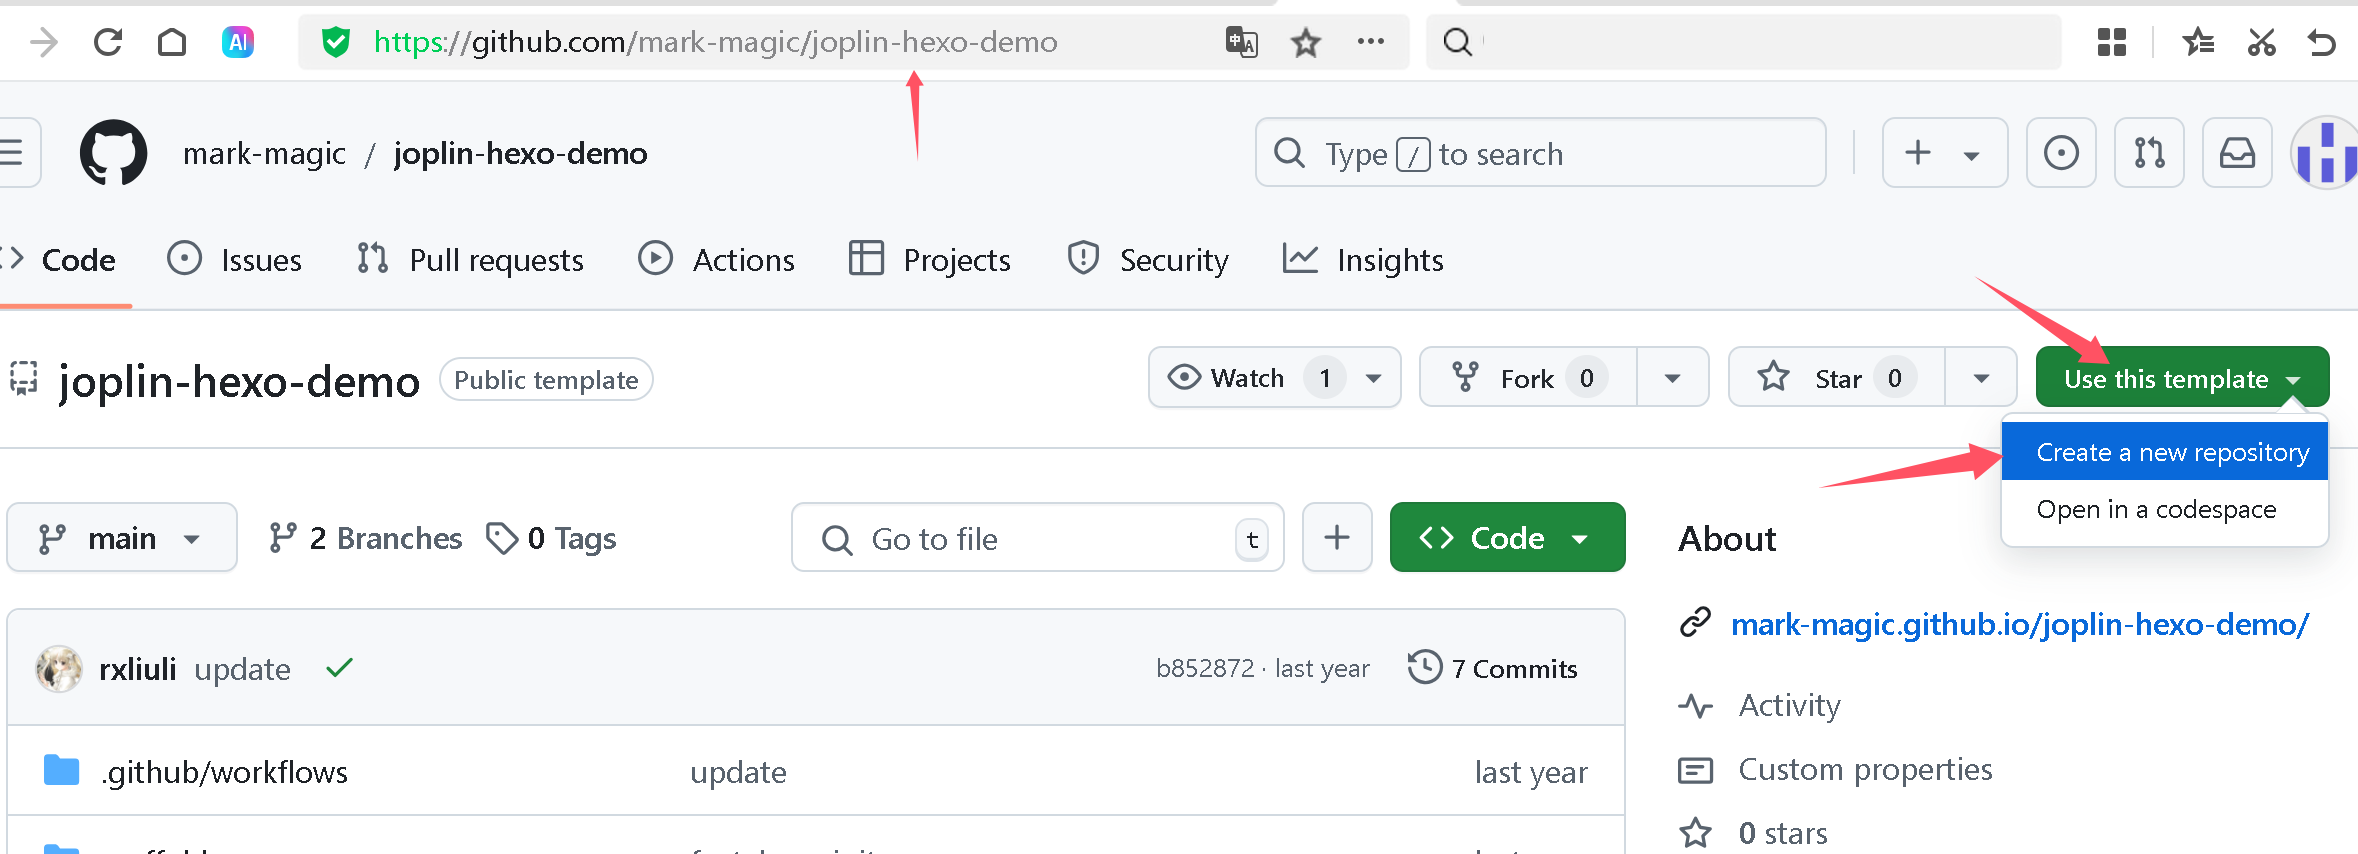This screenshot has width=2358, height=854.
Task: Reload the page with refresh icon
Action: (108, 42)
